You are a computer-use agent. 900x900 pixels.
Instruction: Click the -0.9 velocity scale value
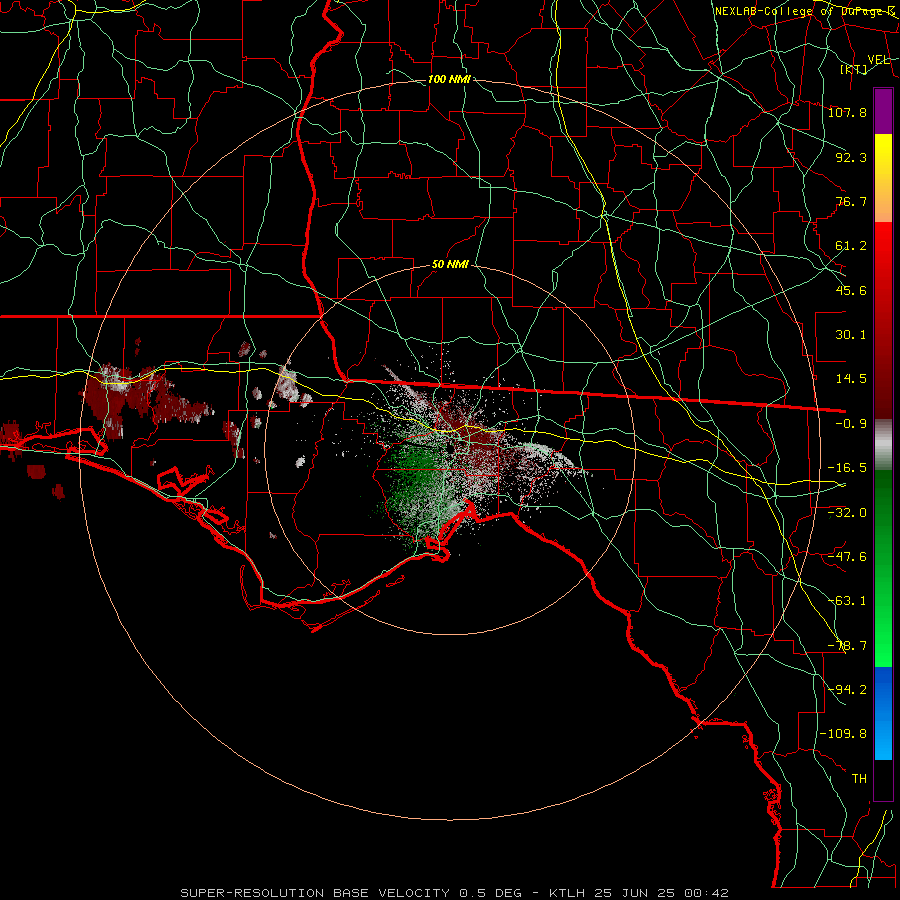[x=851, y=424]
